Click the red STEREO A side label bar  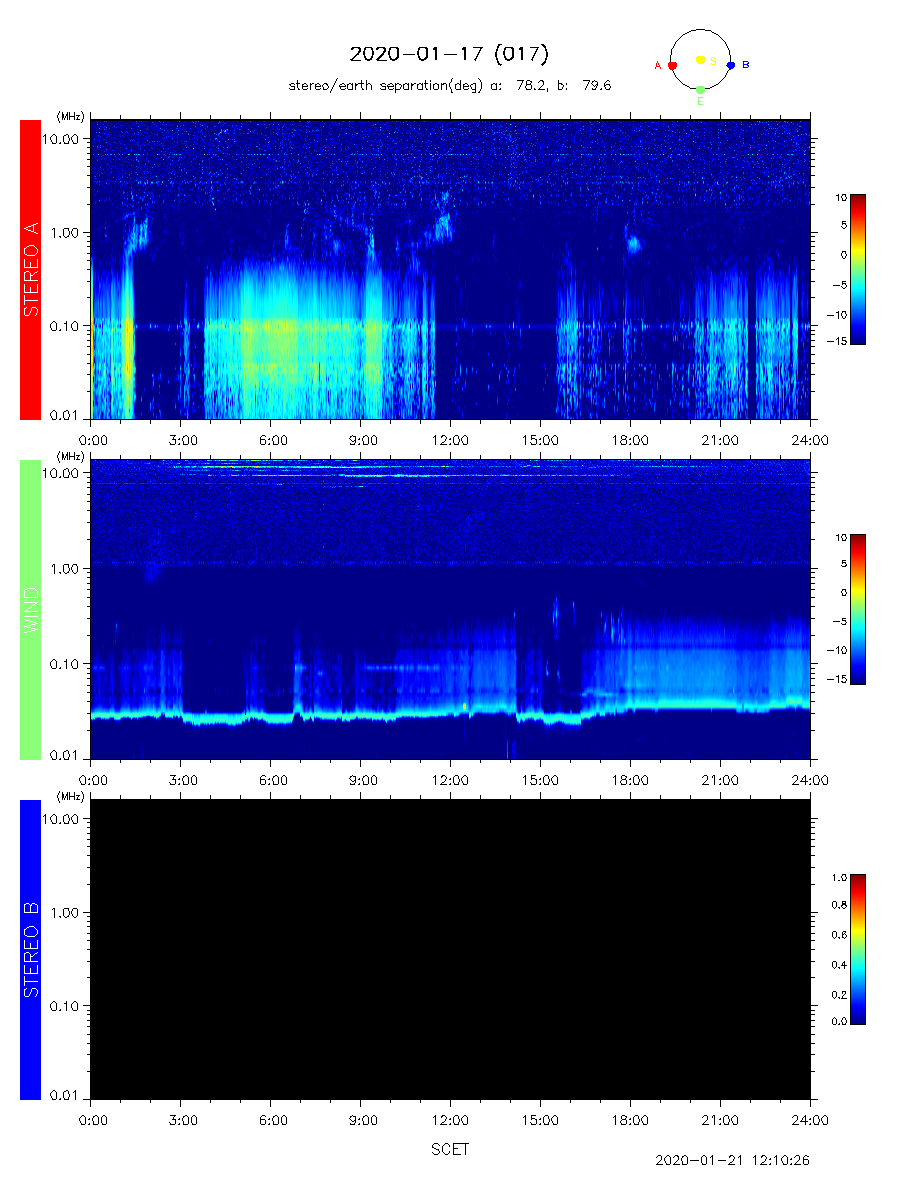click(30, 270)
